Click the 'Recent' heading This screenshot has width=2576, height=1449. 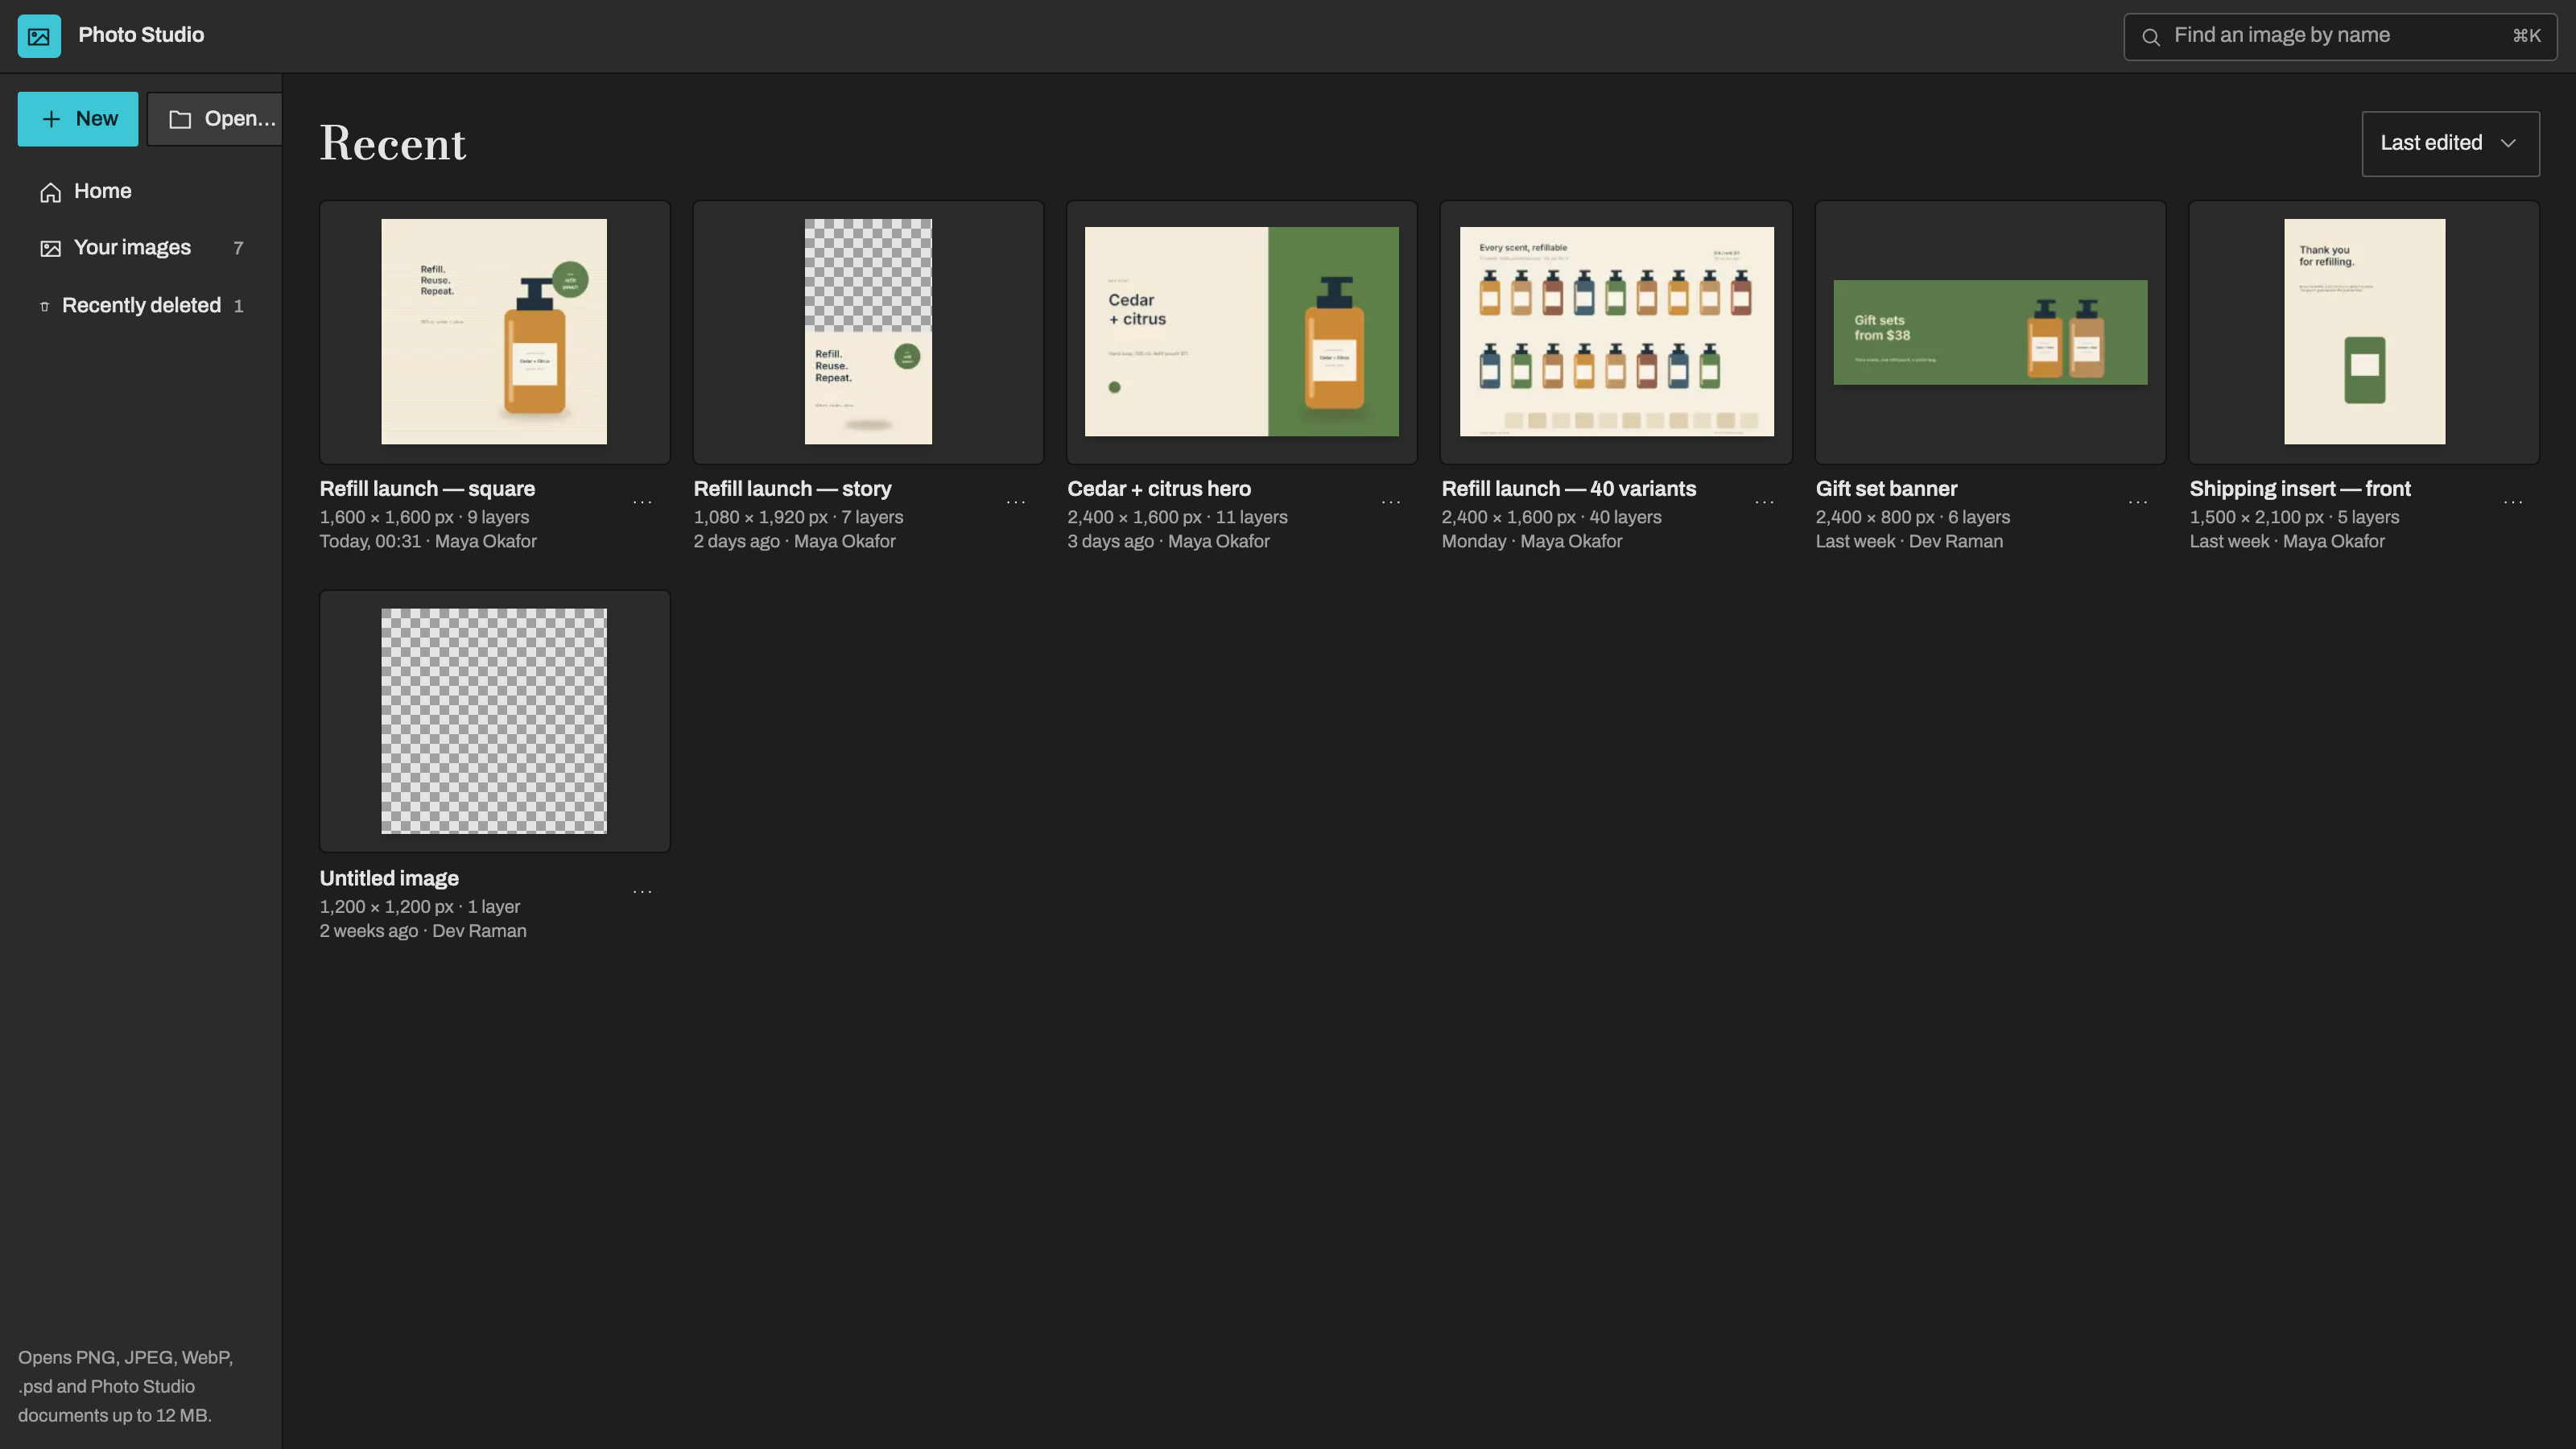392,144
